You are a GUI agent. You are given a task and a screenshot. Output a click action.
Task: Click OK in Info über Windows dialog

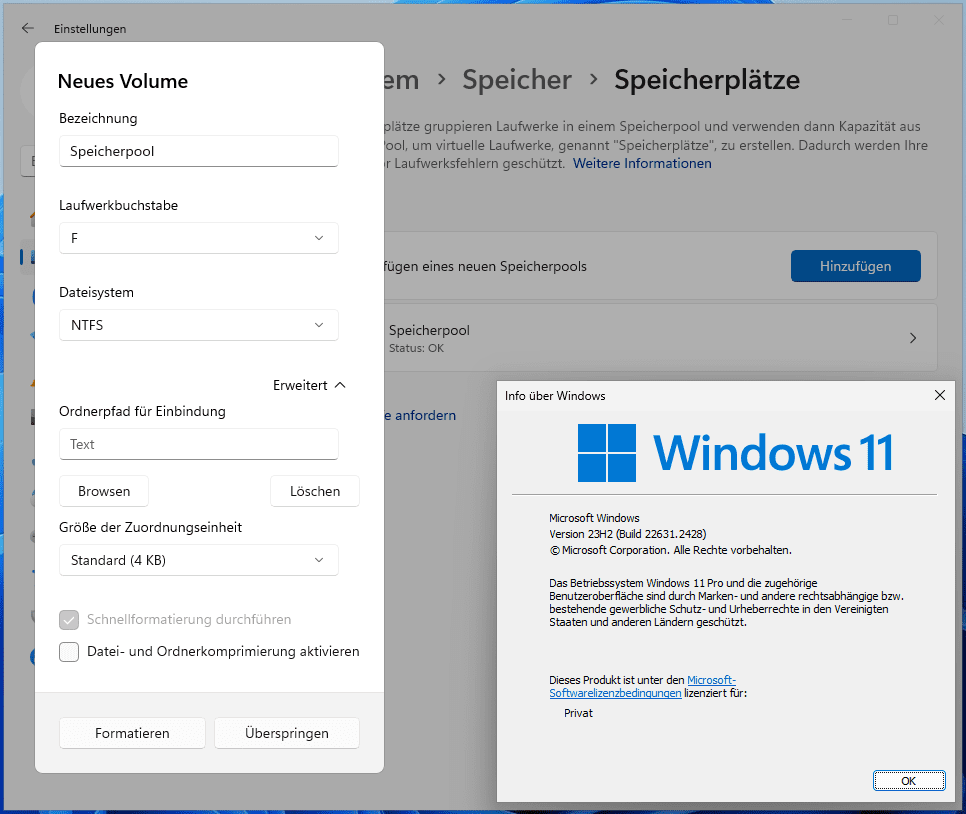[x=909, y=781]
